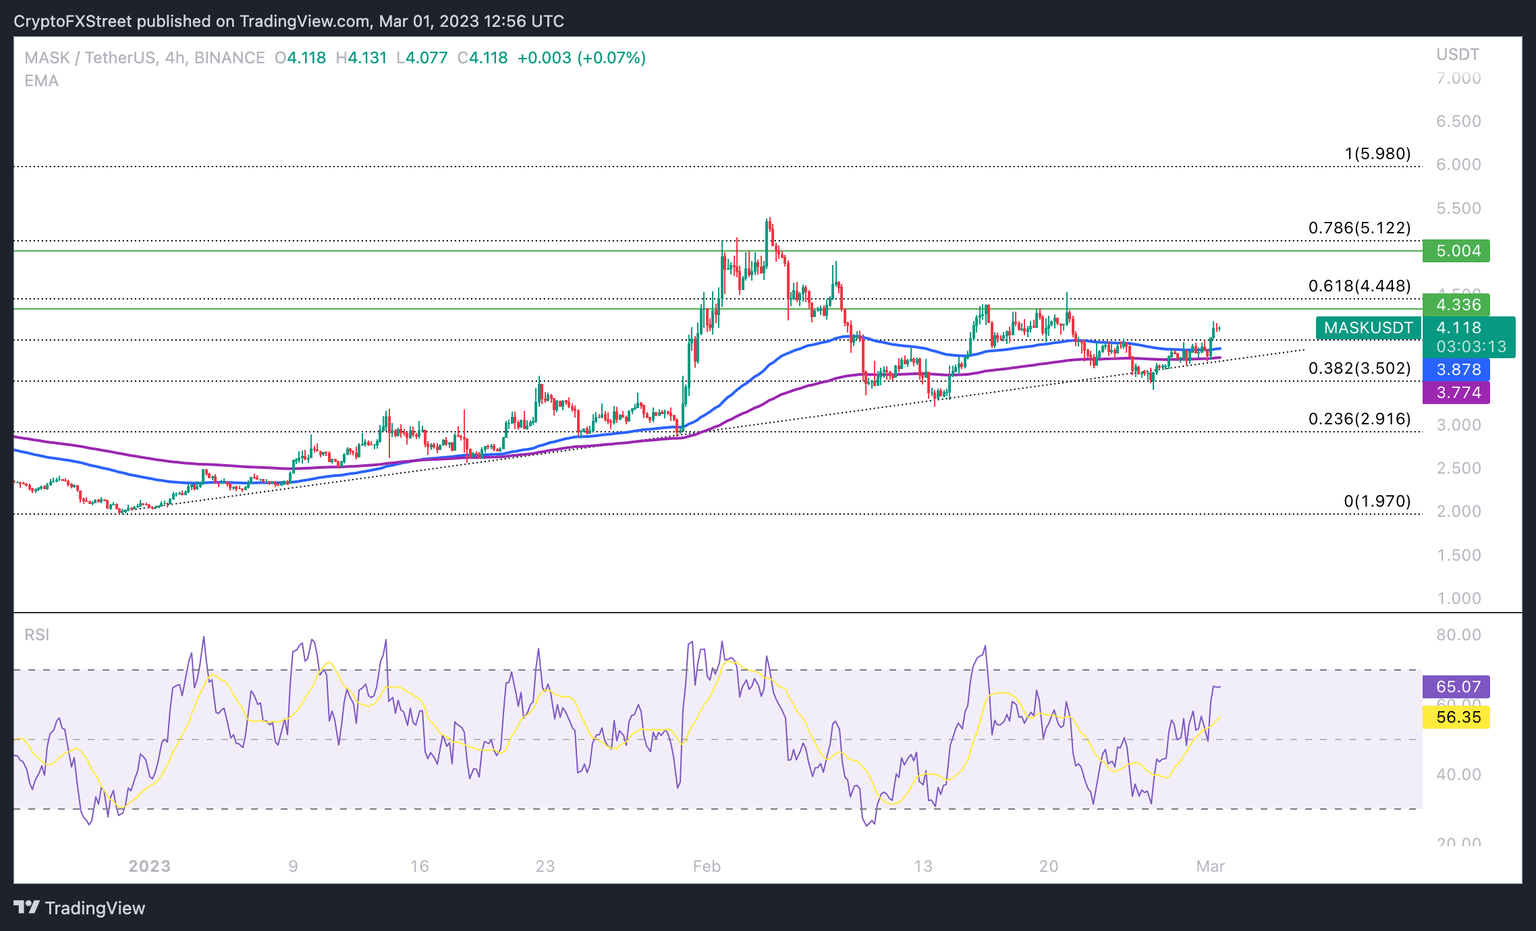Click the yellow RSI average label 56.35
The image size is (1536, 931).
click(x=1456, y=717)
